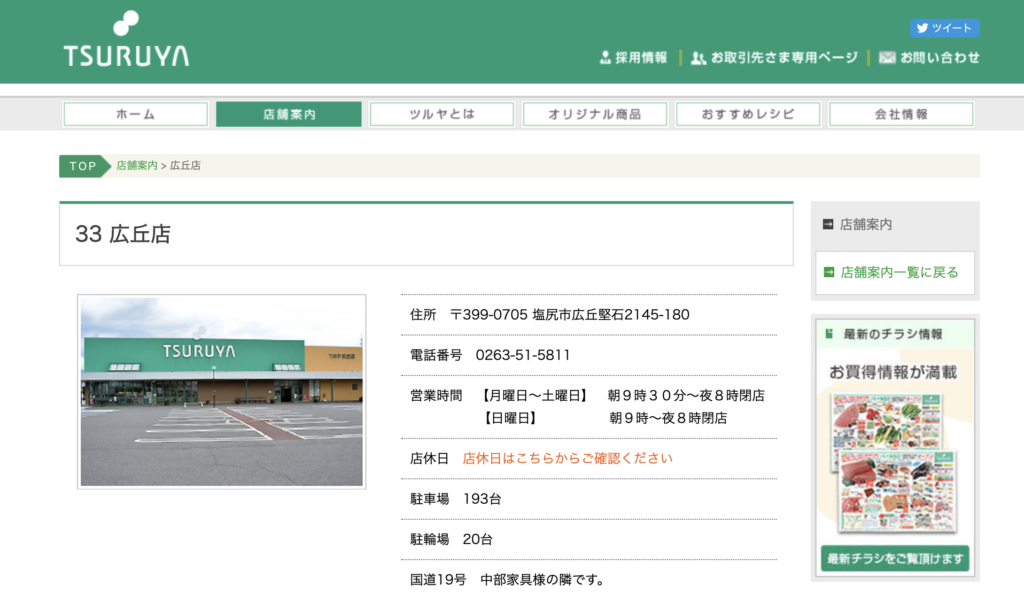Image resolution: width=1024 pixels, height=593 pixels.
Task: Click the 店舗案内 breadcrumb link
Action: [x=136, y=166]
